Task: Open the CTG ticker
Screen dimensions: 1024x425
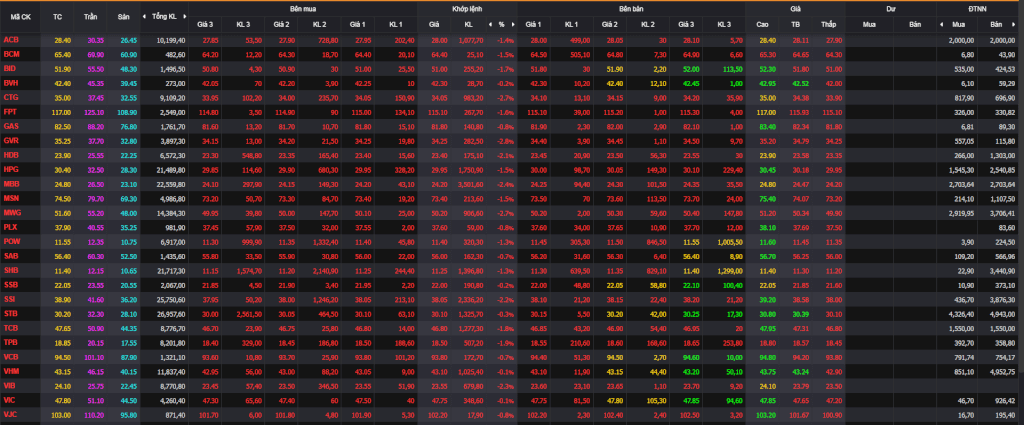Action: click(x=10, y=97)
